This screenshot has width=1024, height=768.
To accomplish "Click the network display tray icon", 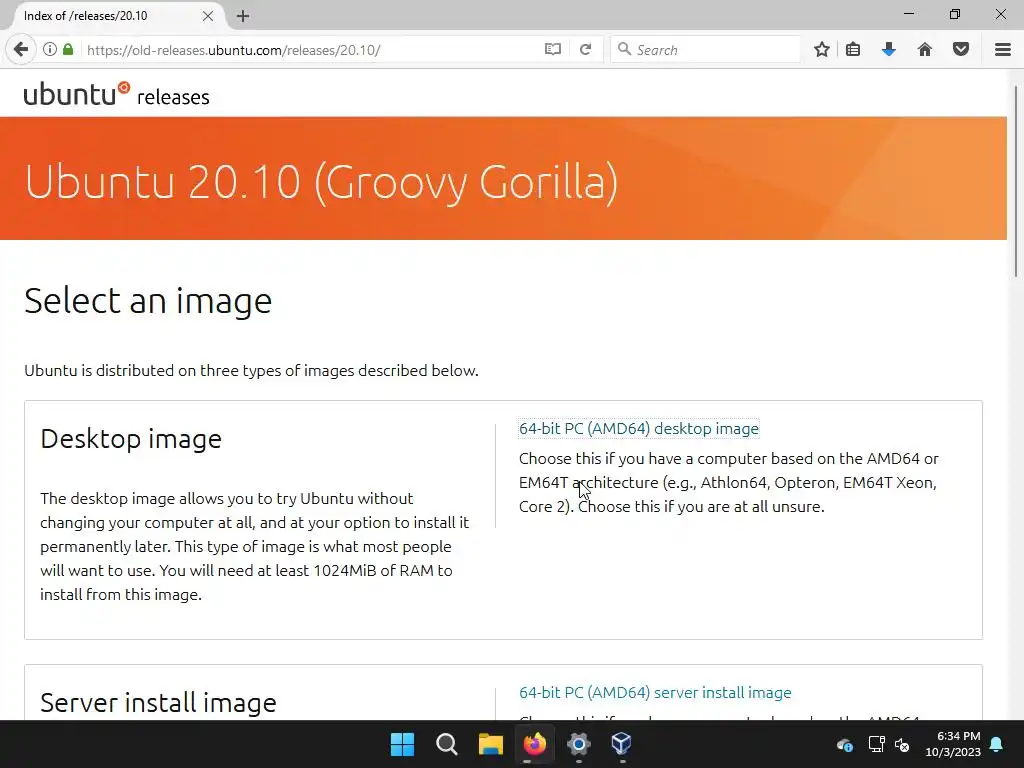I will click(x=876, y=744).
